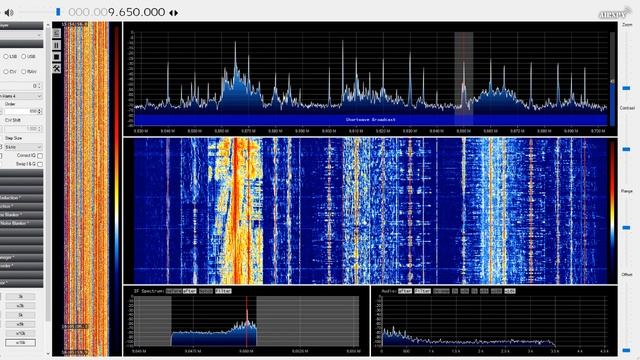Toggle IF Spectrum 'Filter' option

point(223,291)
